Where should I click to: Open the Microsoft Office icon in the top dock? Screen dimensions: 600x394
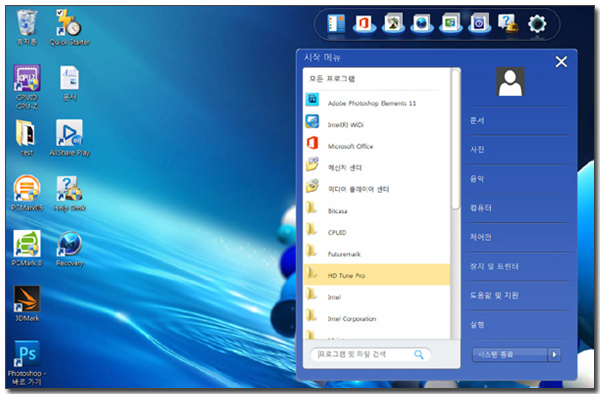[364, 24]
